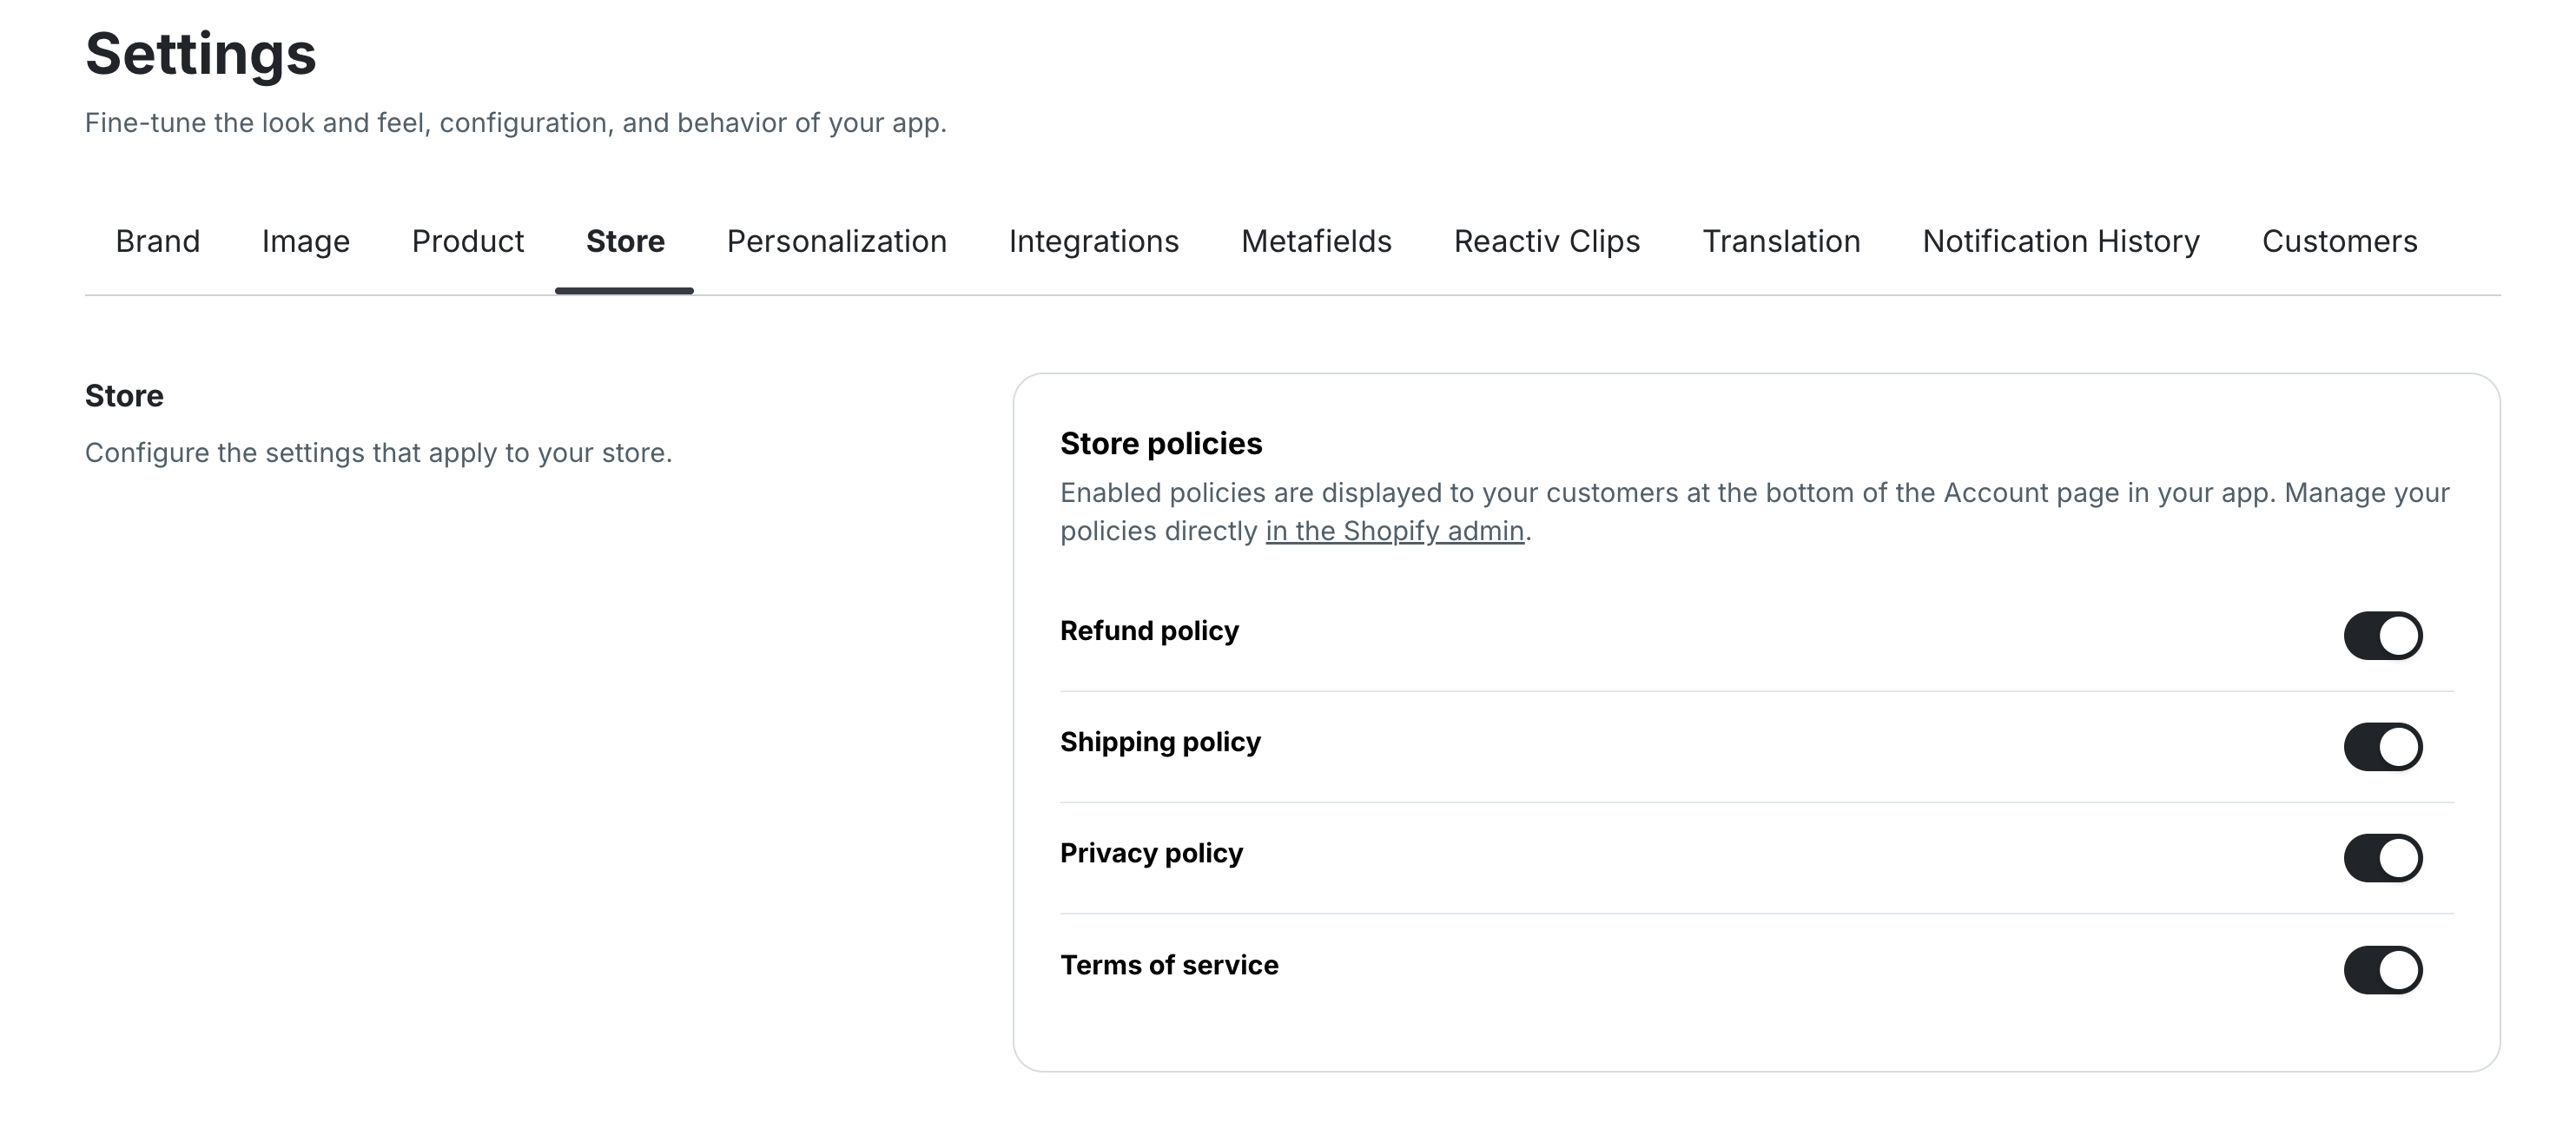Select the active Store tab
2576x1129 pixels.
coord(625,241)
